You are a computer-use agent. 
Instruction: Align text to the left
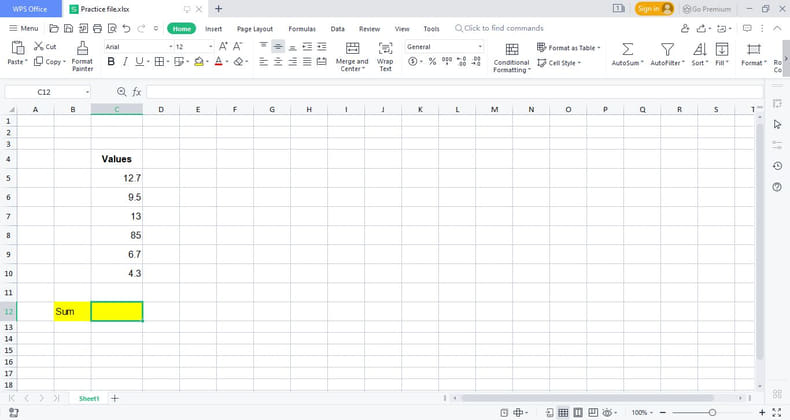pyautogui.click(x=264, y=61)
